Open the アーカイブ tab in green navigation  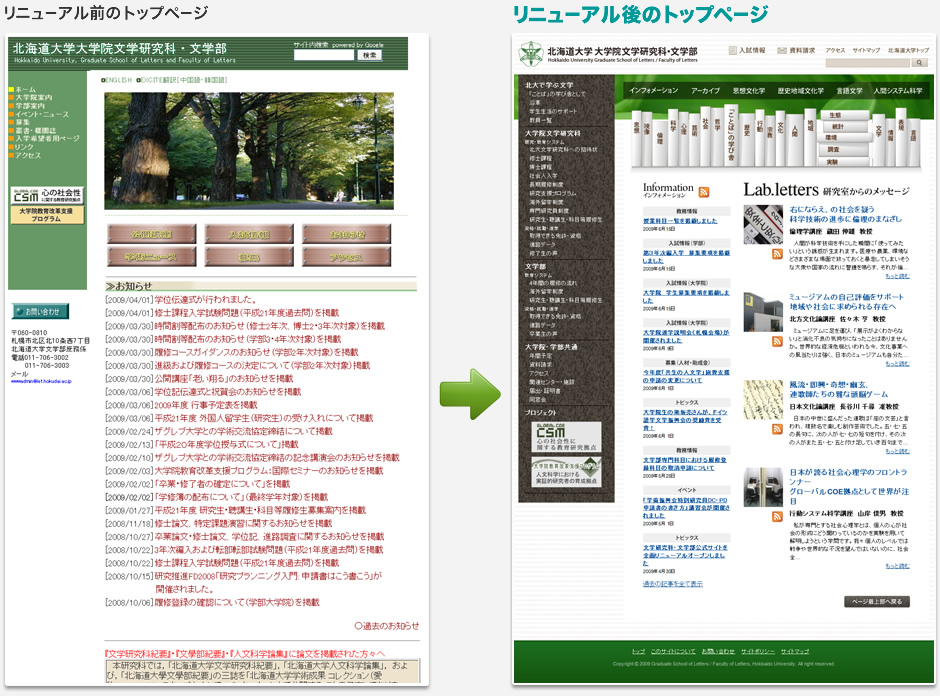[x=705, y=90]
